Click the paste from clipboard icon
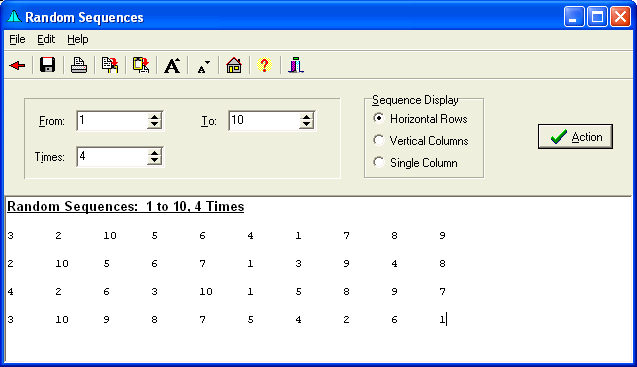Screen dimensions: 637x367 (141, 65)
